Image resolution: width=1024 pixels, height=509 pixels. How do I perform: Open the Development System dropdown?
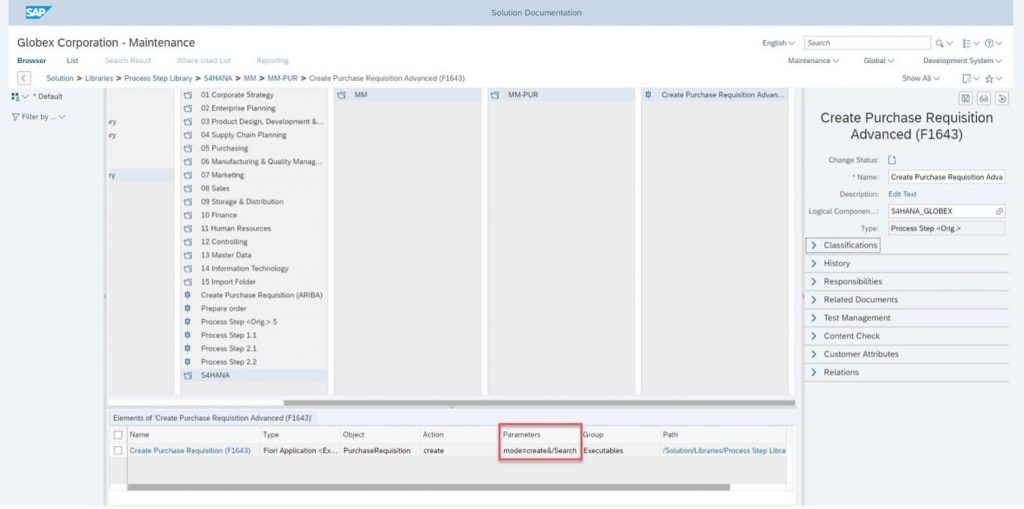click(962, 61)
